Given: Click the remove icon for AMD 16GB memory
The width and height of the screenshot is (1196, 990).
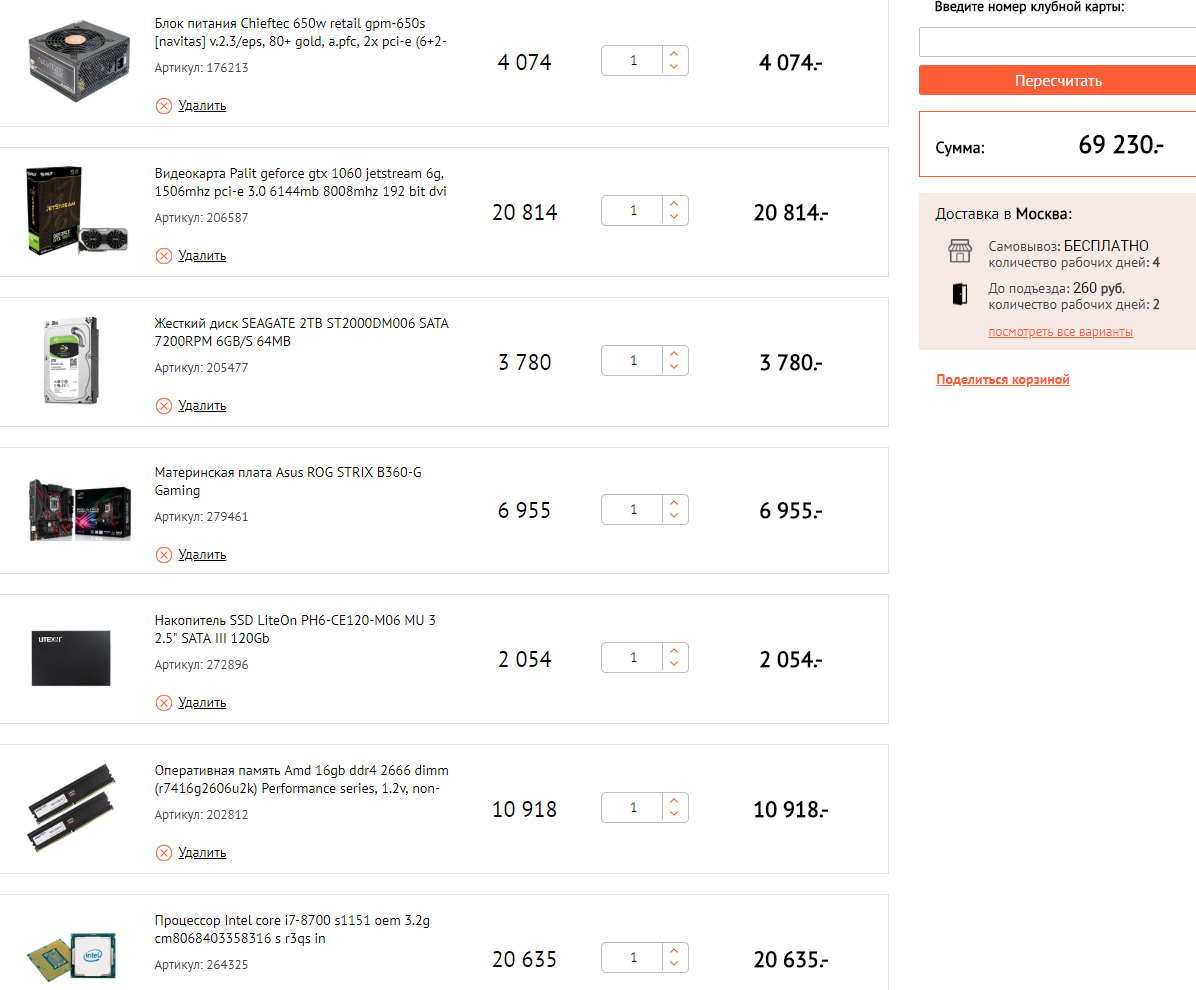Looking at the screenshot, I should [164, 853].
